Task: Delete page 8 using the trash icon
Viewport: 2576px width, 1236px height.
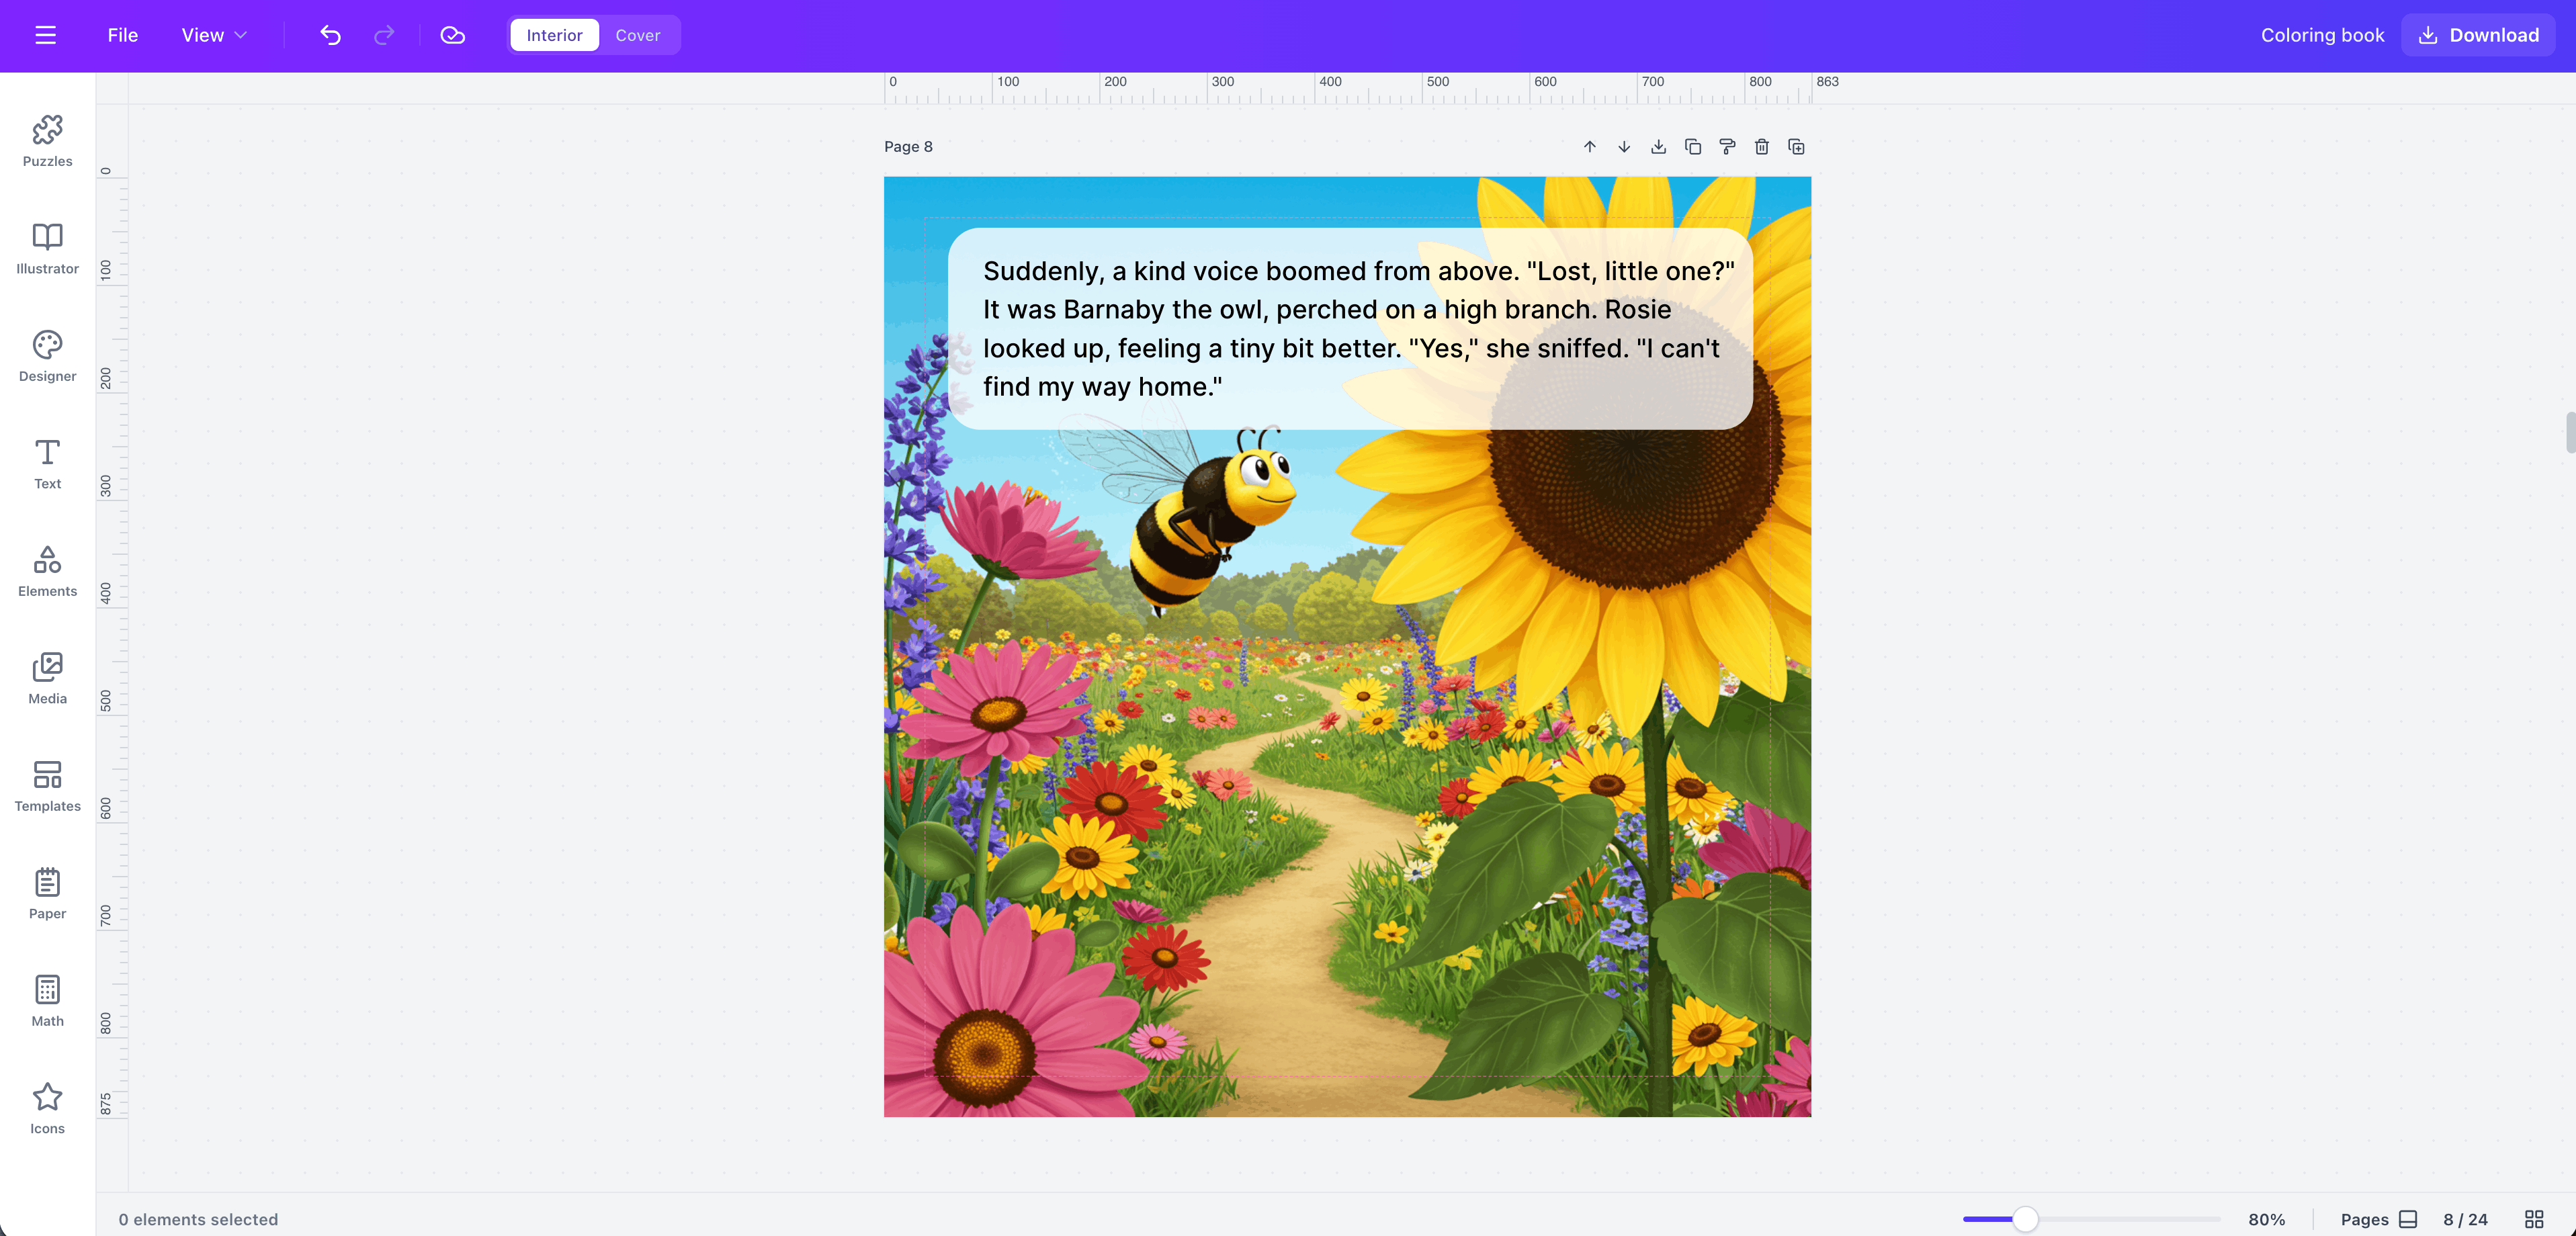Action: pos(1761,146)
